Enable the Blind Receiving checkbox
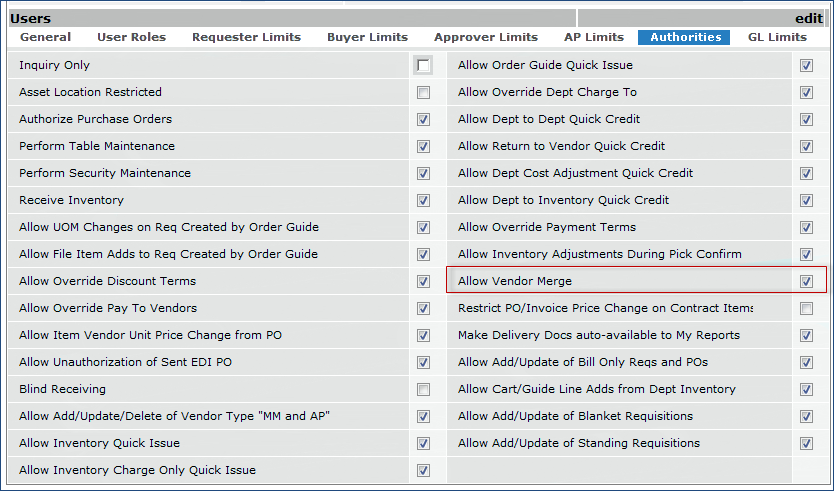Viewport: 834px width, 491px height. [x=424, y=390]
